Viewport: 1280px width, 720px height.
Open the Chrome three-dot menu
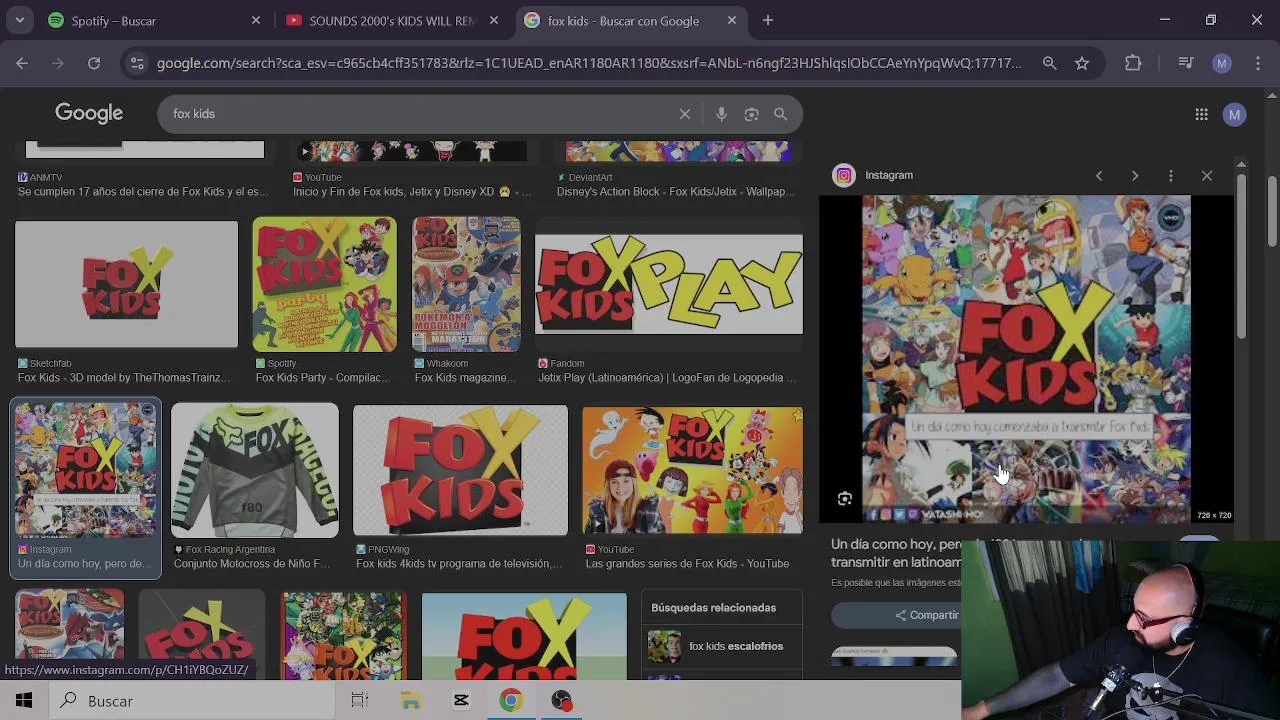pyautogui.click(x=1257, y=63)
